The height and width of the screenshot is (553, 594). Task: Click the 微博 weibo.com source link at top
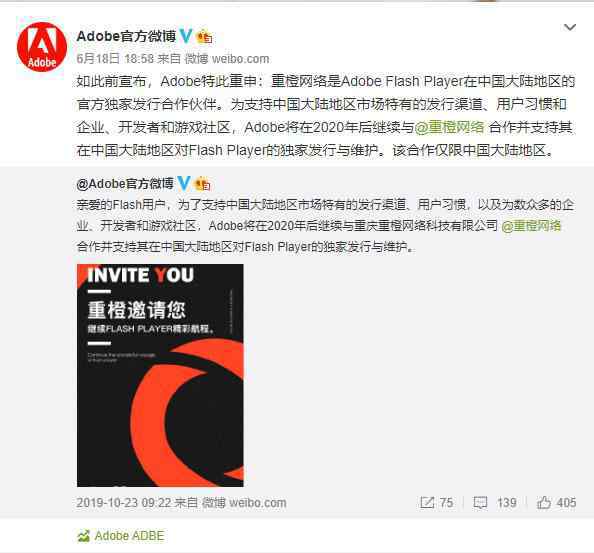[227, 59]
